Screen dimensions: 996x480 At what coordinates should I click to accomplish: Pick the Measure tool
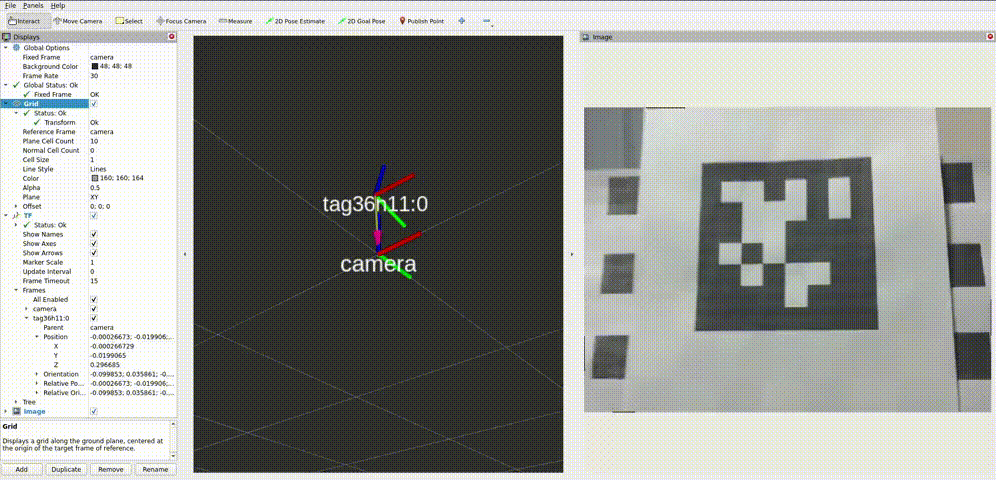click(x=235, y=21)
